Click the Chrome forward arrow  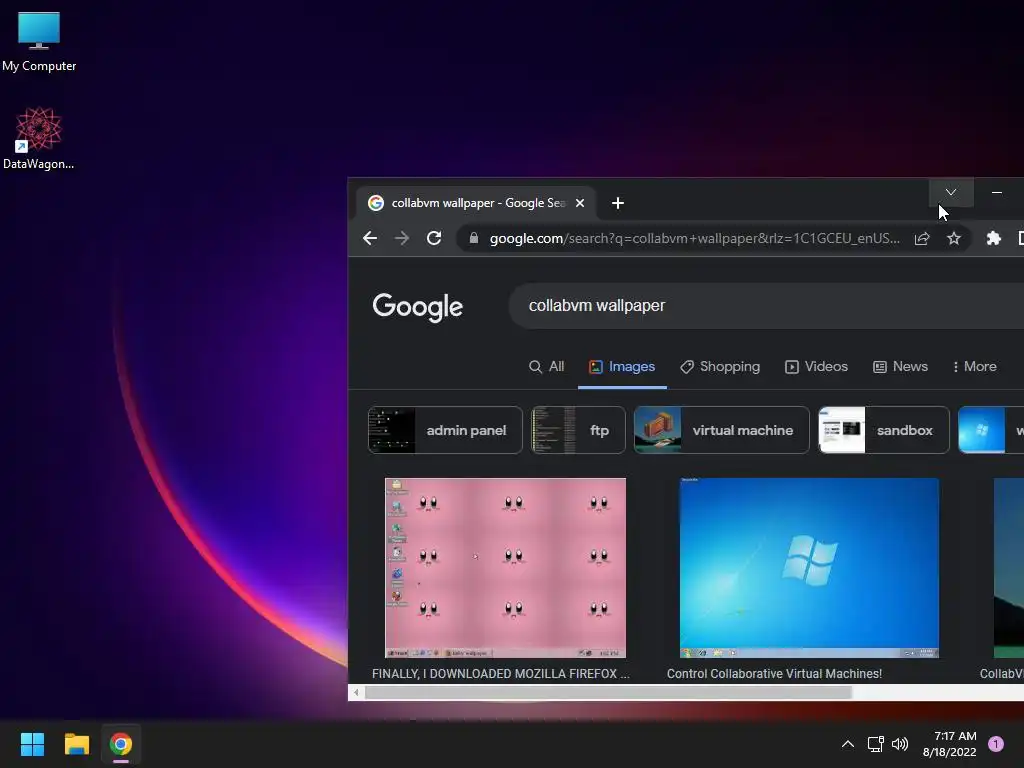[402, 238]
